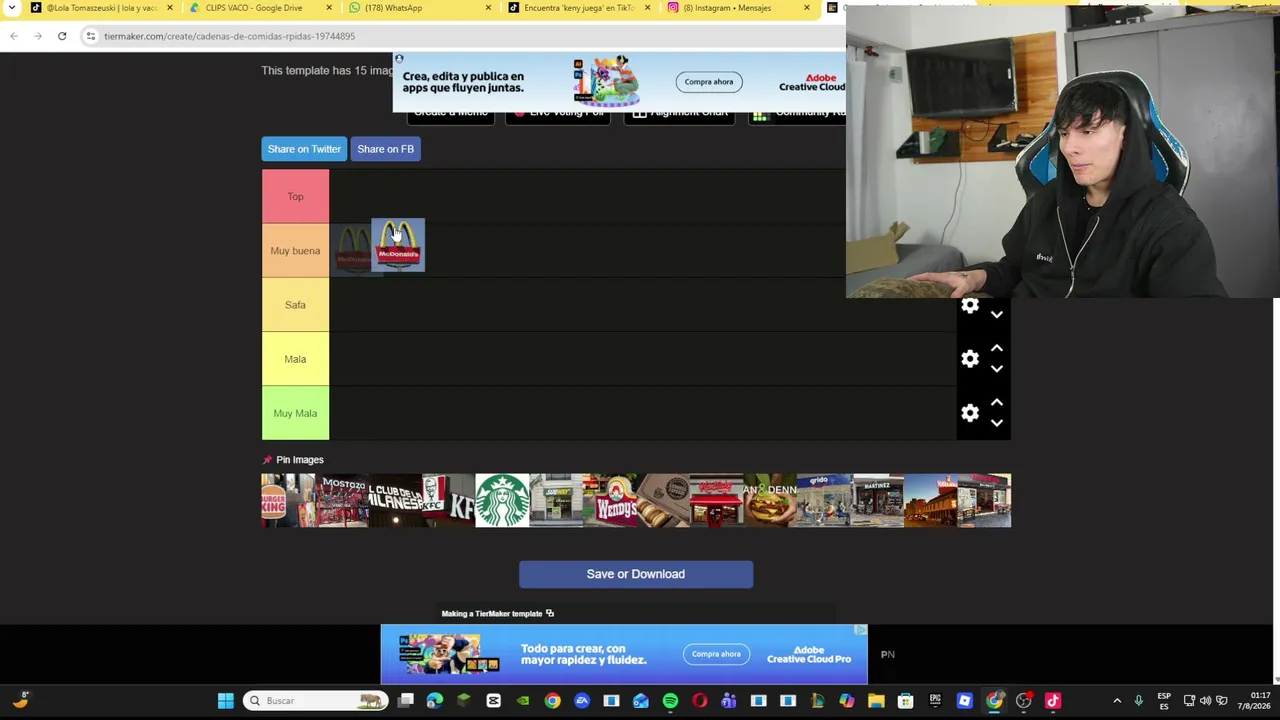Close the Instagram Mensajes tab
Image resolution: width=1280 pixels, height=720 pixels.
(x=807, y=8)
